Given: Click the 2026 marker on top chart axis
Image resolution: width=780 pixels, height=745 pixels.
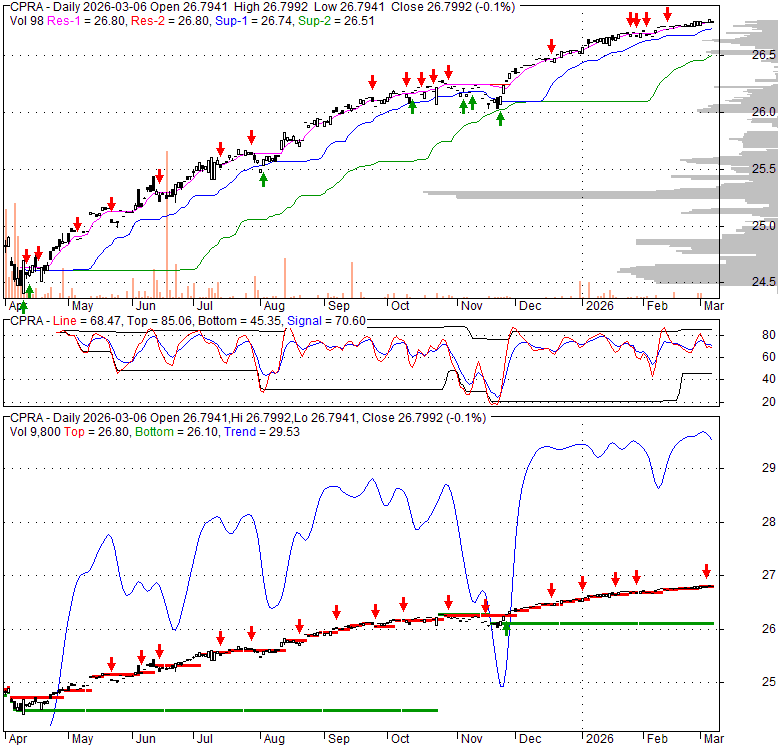Looking at the screenshot, I should (x=599, y=304).
